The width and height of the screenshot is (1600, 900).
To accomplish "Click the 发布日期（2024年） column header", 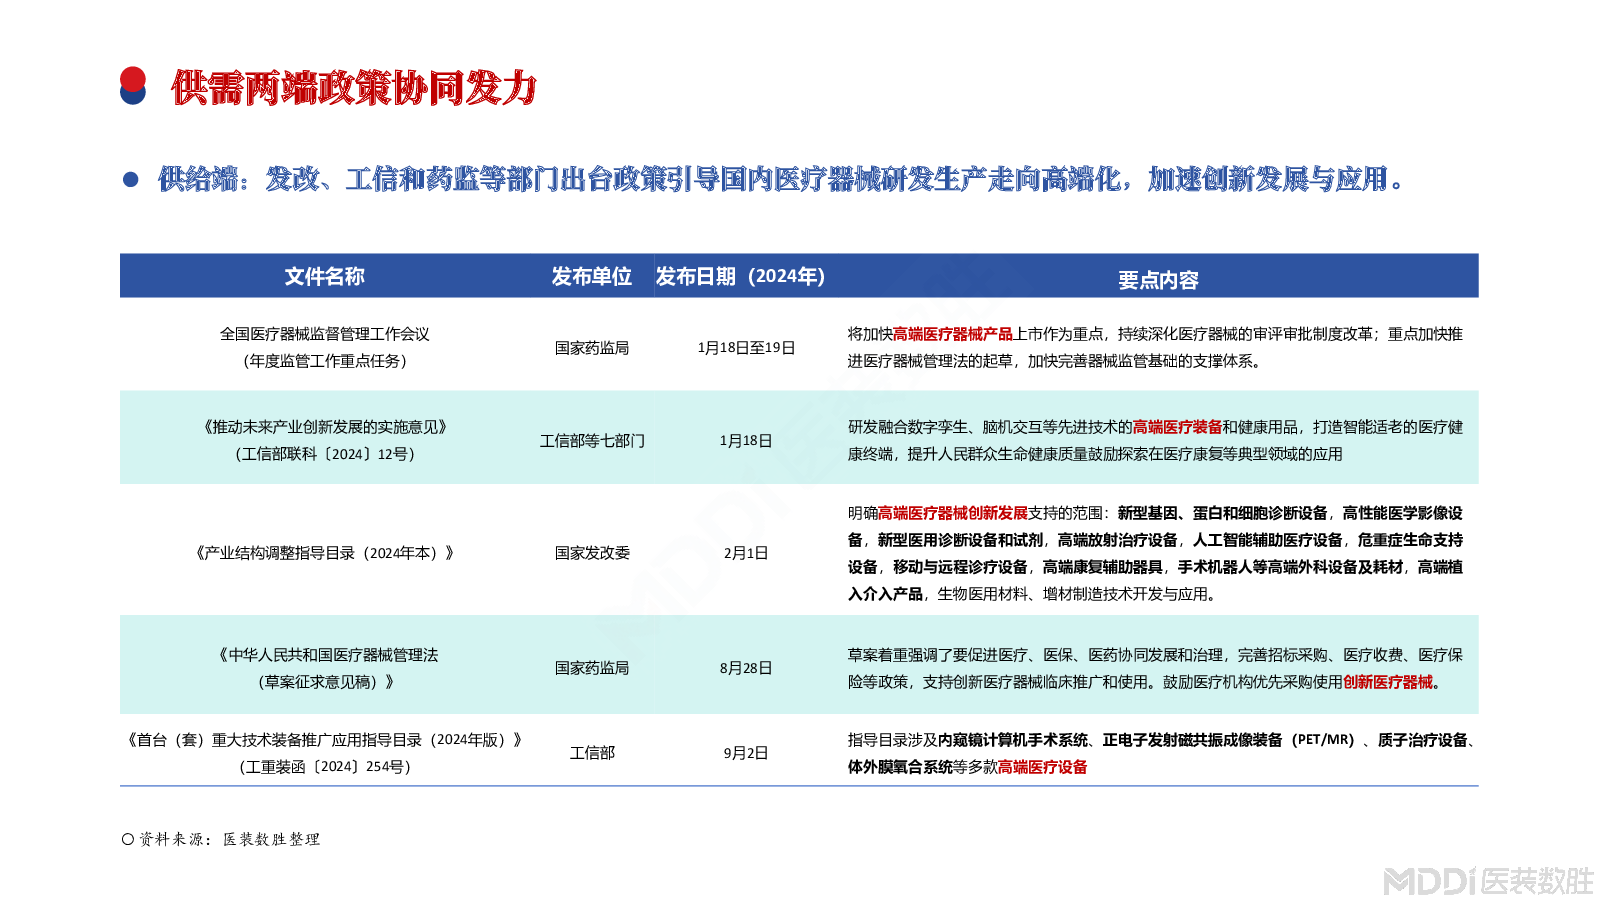I will [x=741, y=276].
